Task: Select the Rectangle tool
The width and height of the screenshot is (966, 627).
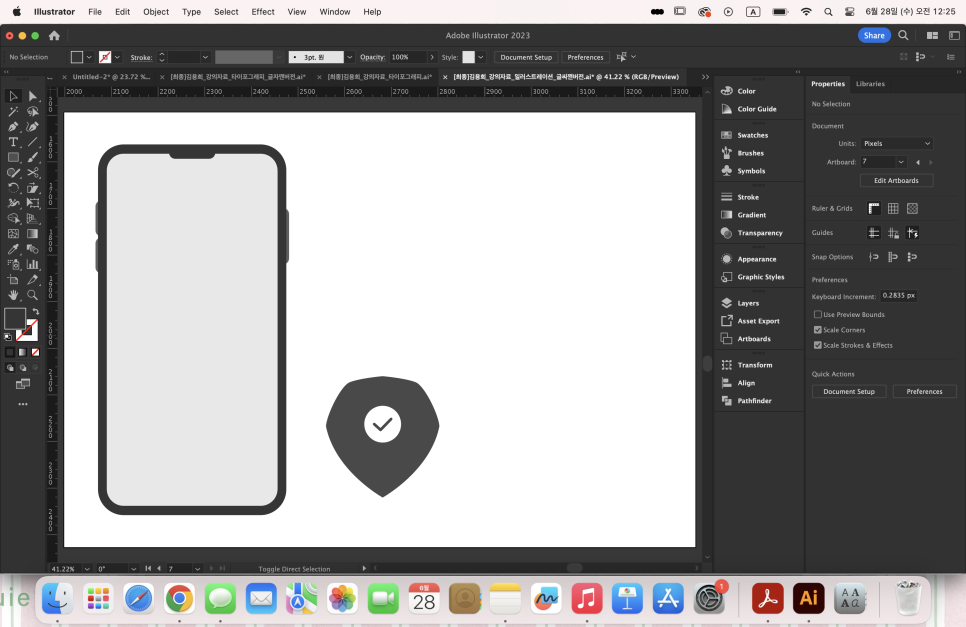Action: 13,158
